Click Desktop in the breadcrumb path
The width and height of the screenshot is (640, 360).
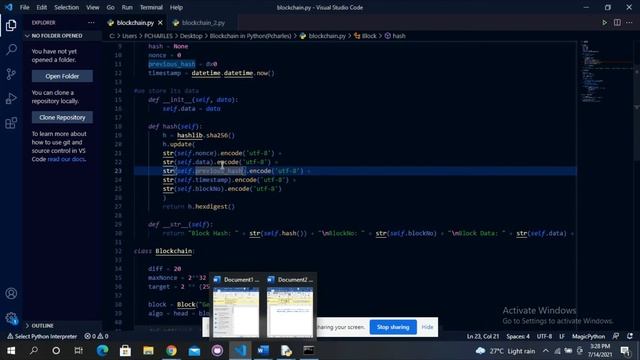point(191,36)
